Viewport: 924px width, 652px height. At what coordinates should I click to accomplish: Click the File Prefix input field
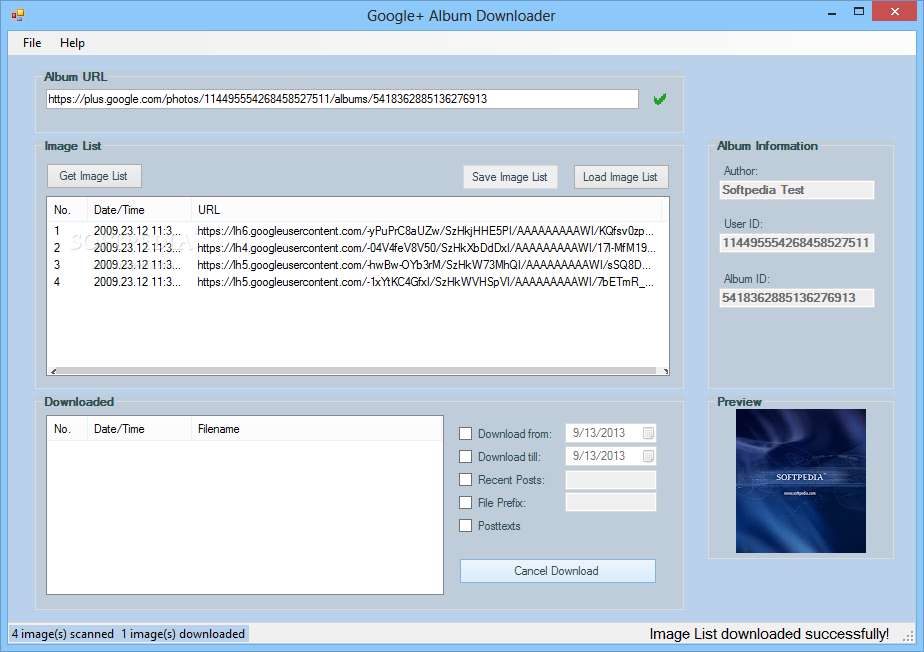(x=610, y=502)
